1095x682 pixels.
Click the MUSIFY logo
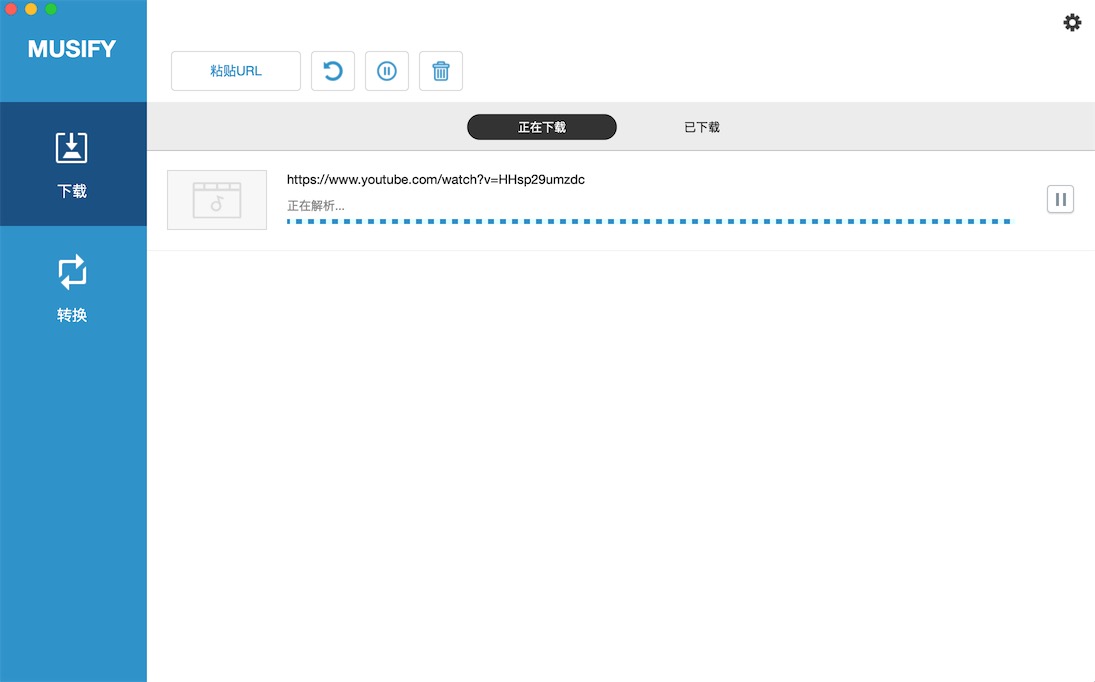tap(72, 49)
